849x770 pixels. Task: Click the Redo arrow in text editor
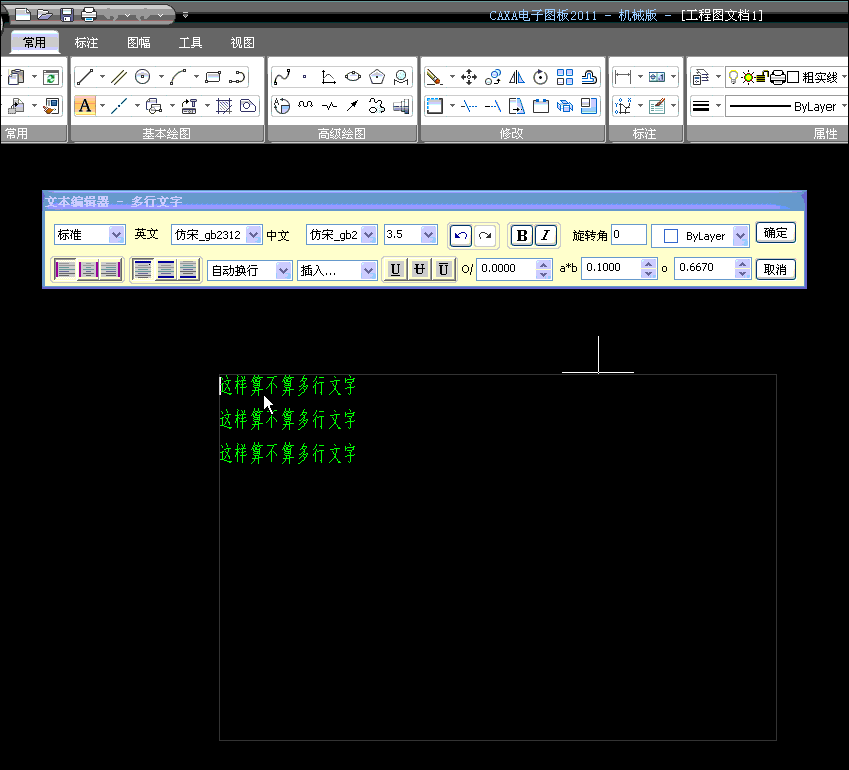coord(484,235)
